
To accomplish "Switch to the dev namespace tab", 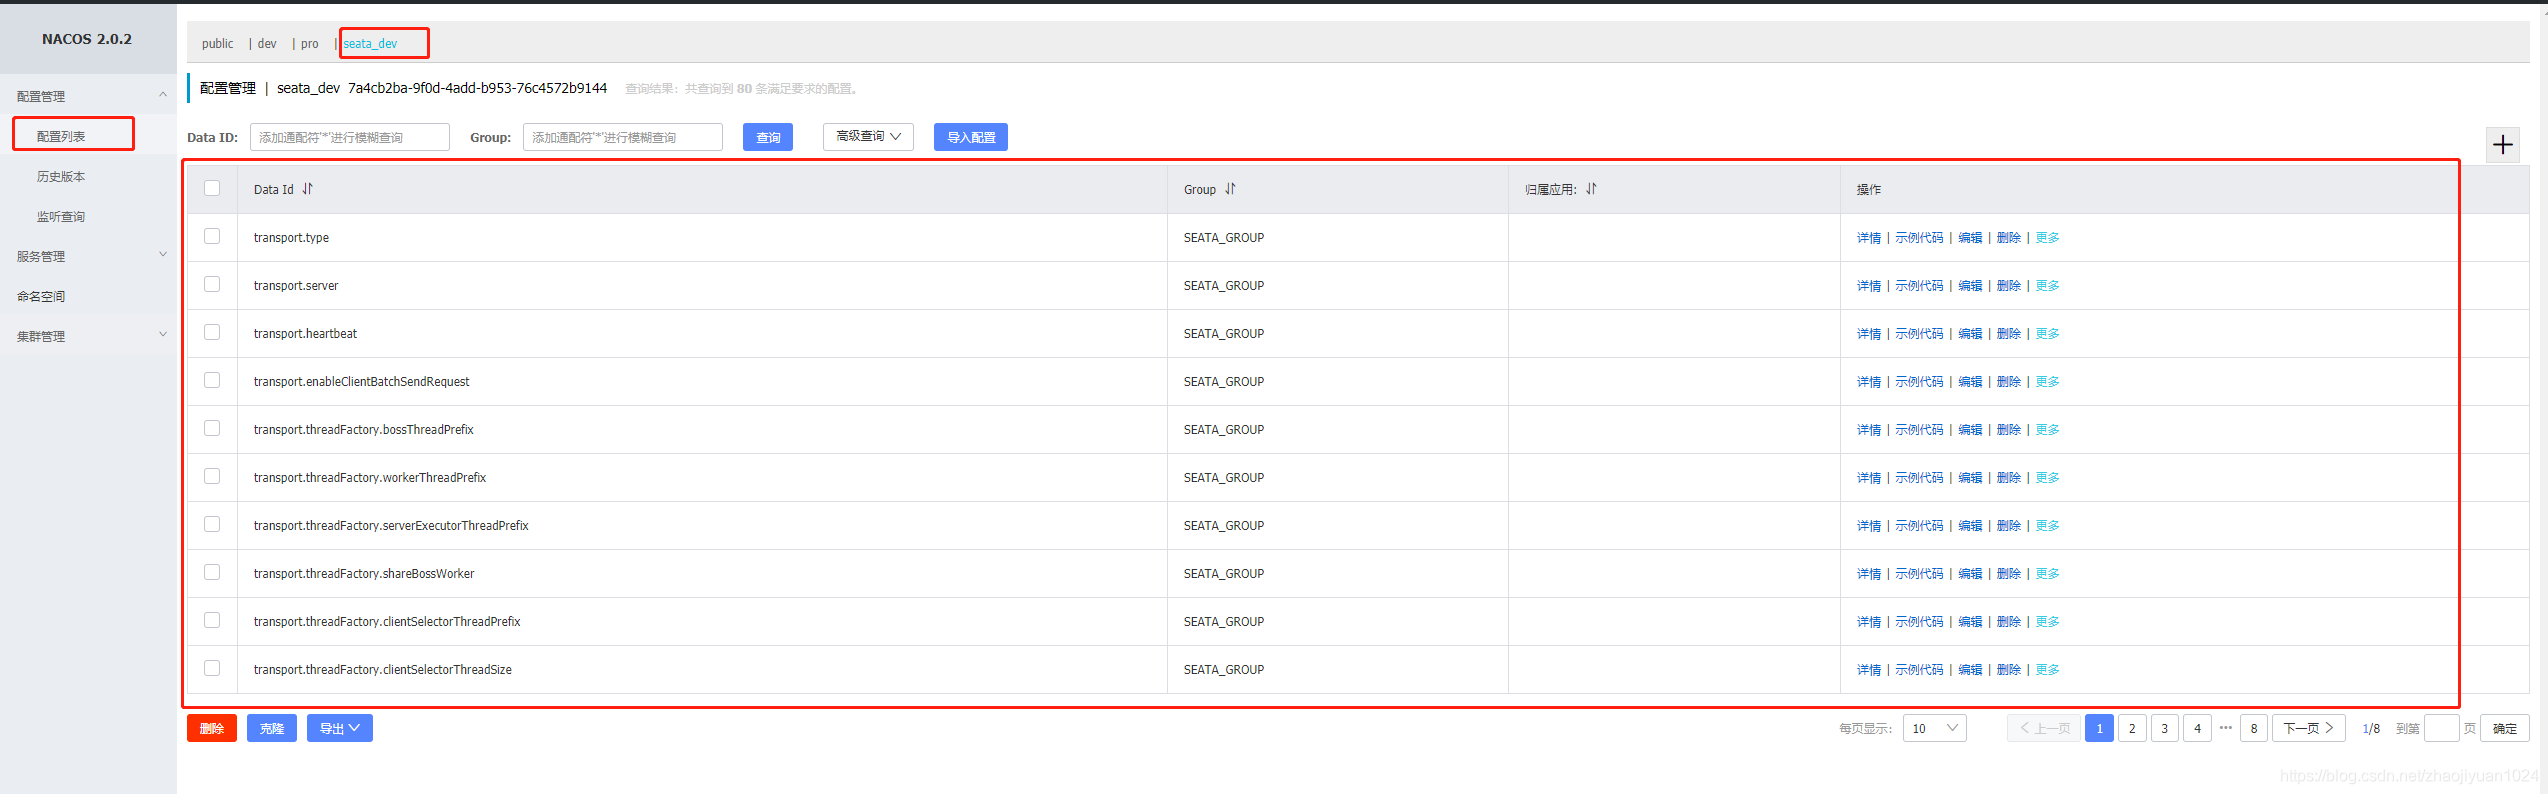I will [267, 44].
